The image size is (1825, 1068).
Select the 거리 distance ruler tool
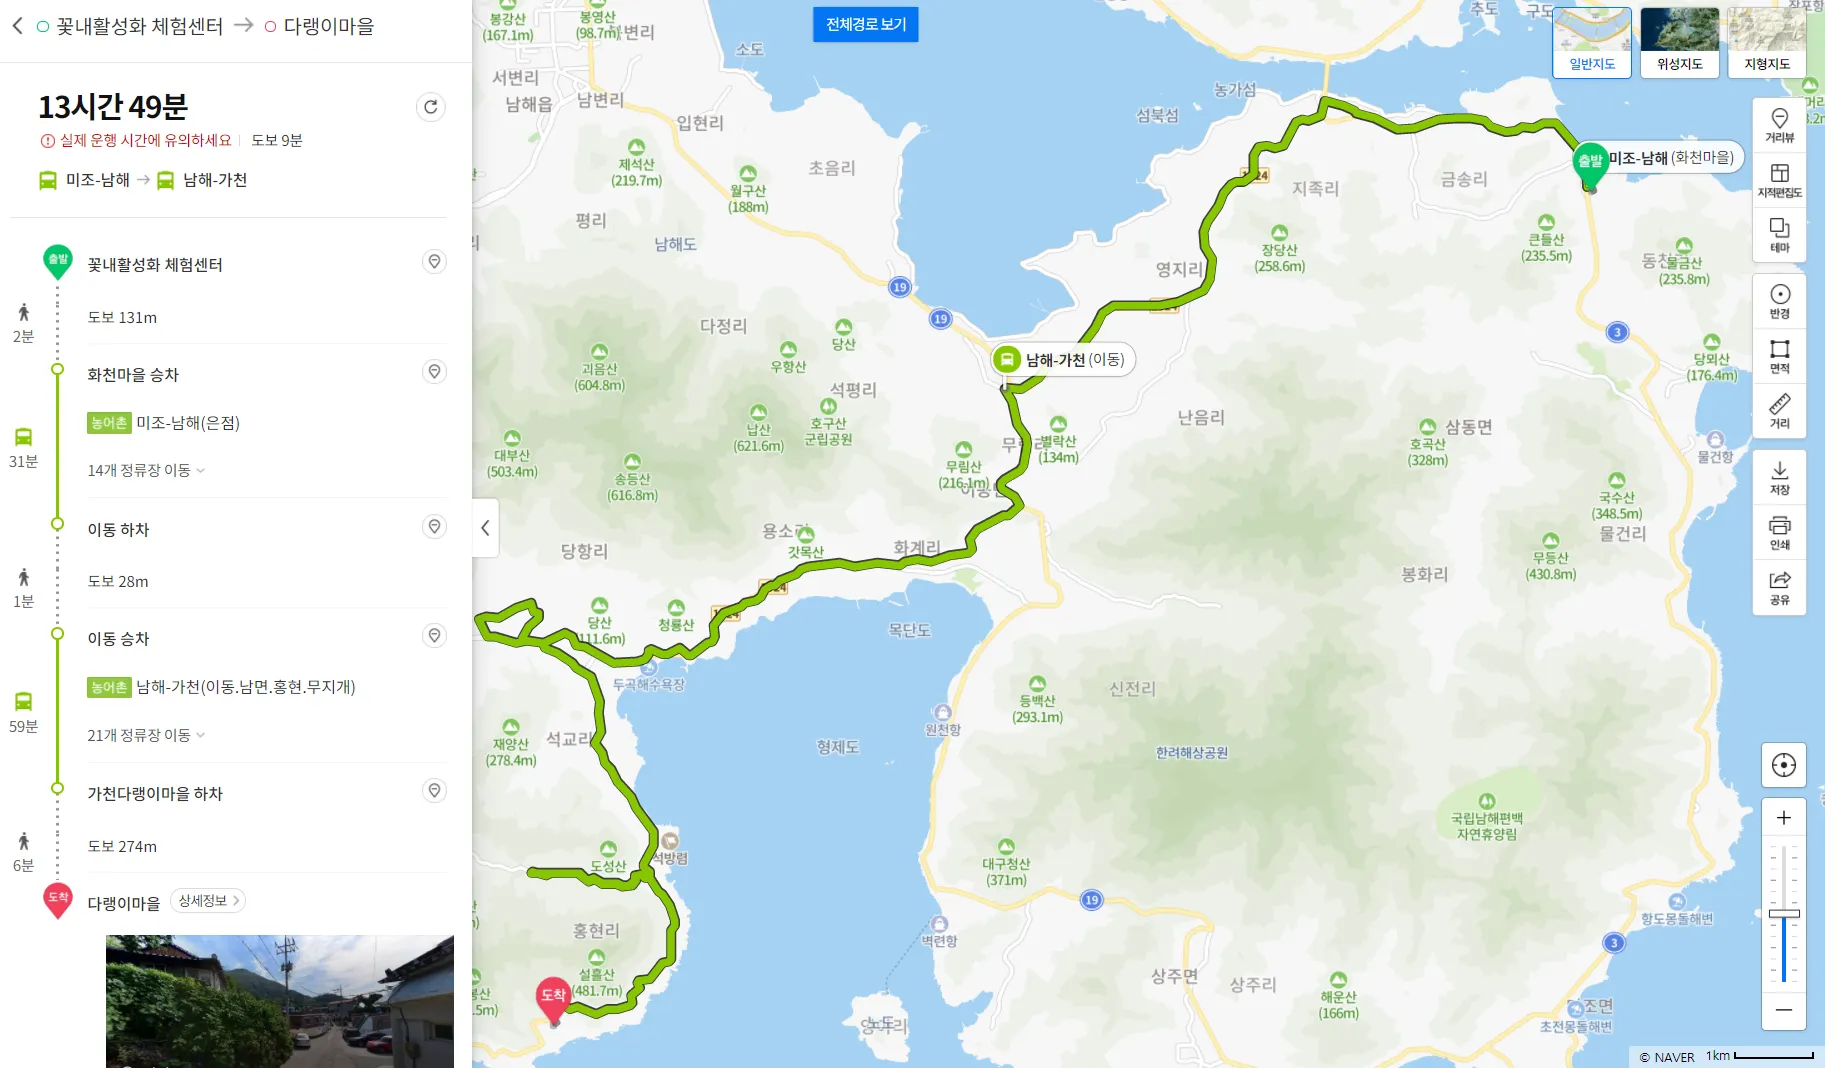pos(1779,411)
